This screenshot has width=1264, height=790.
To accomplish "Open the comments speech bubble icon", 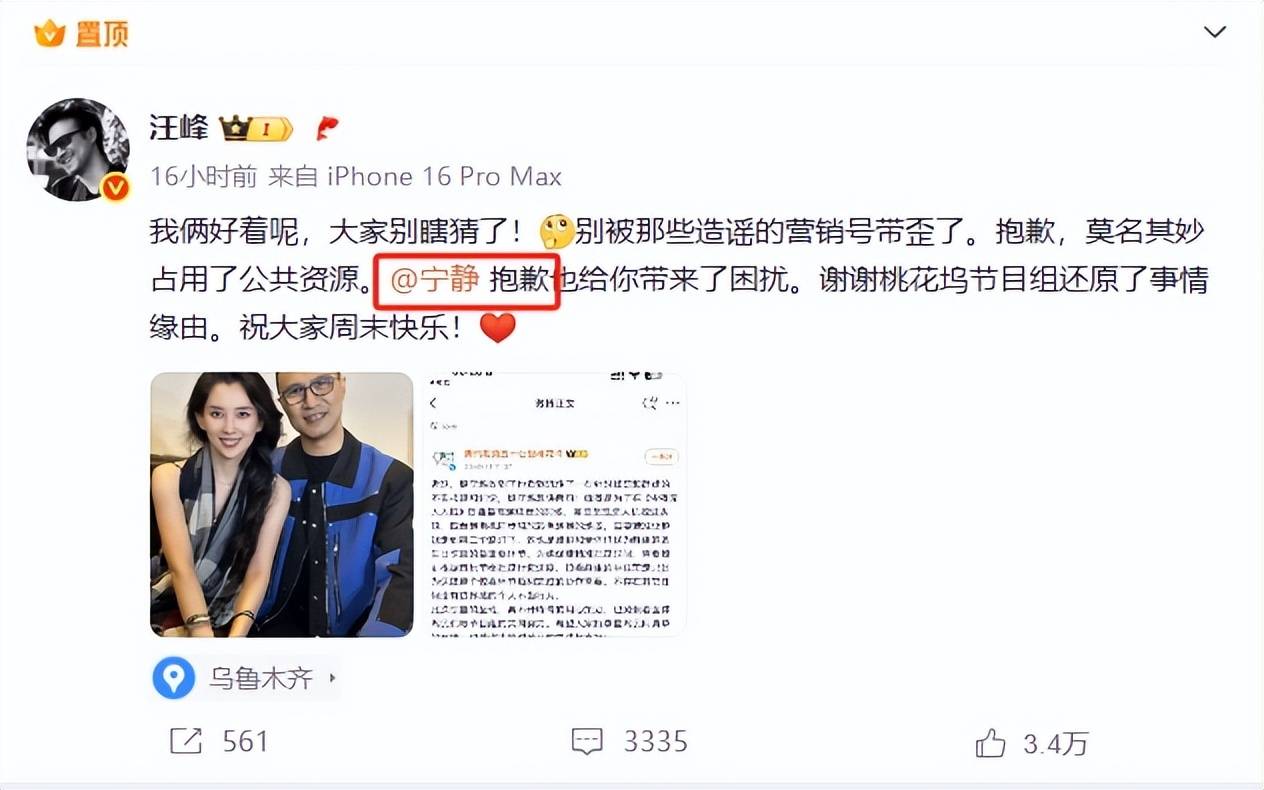I will [587, 741].
